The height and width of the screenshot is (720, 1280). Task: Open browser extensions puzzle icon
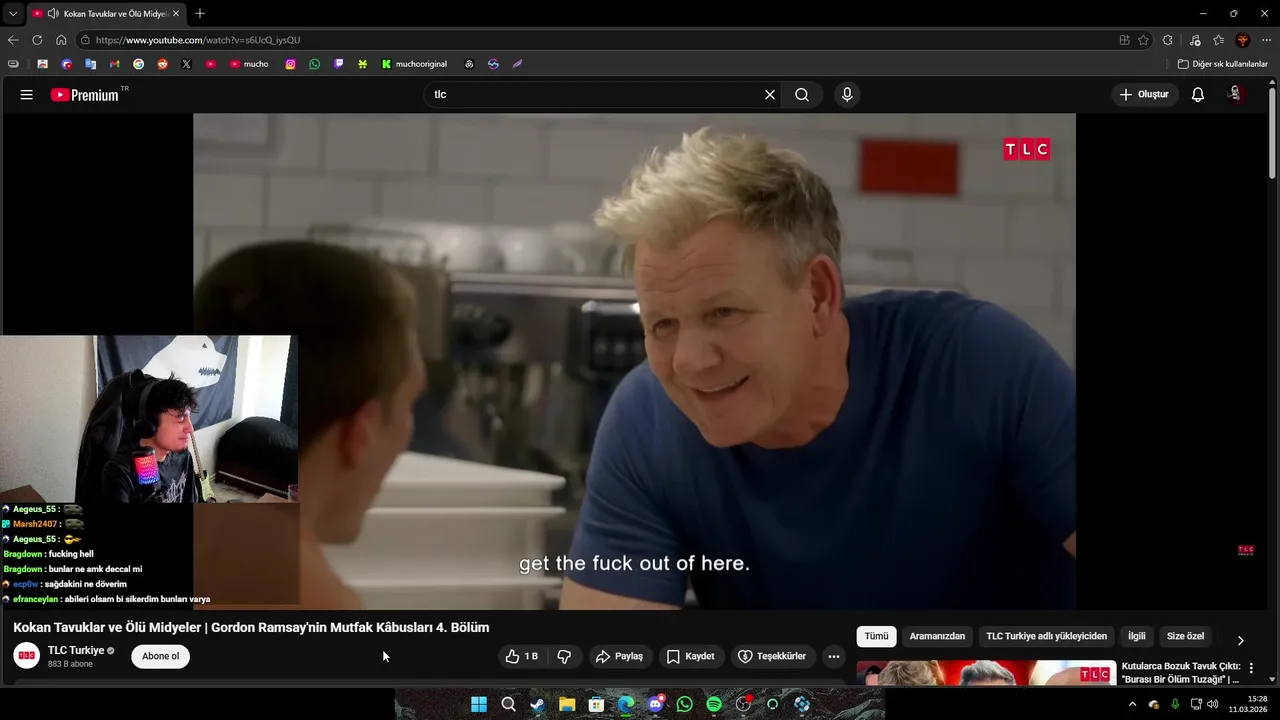point(1168,40)
